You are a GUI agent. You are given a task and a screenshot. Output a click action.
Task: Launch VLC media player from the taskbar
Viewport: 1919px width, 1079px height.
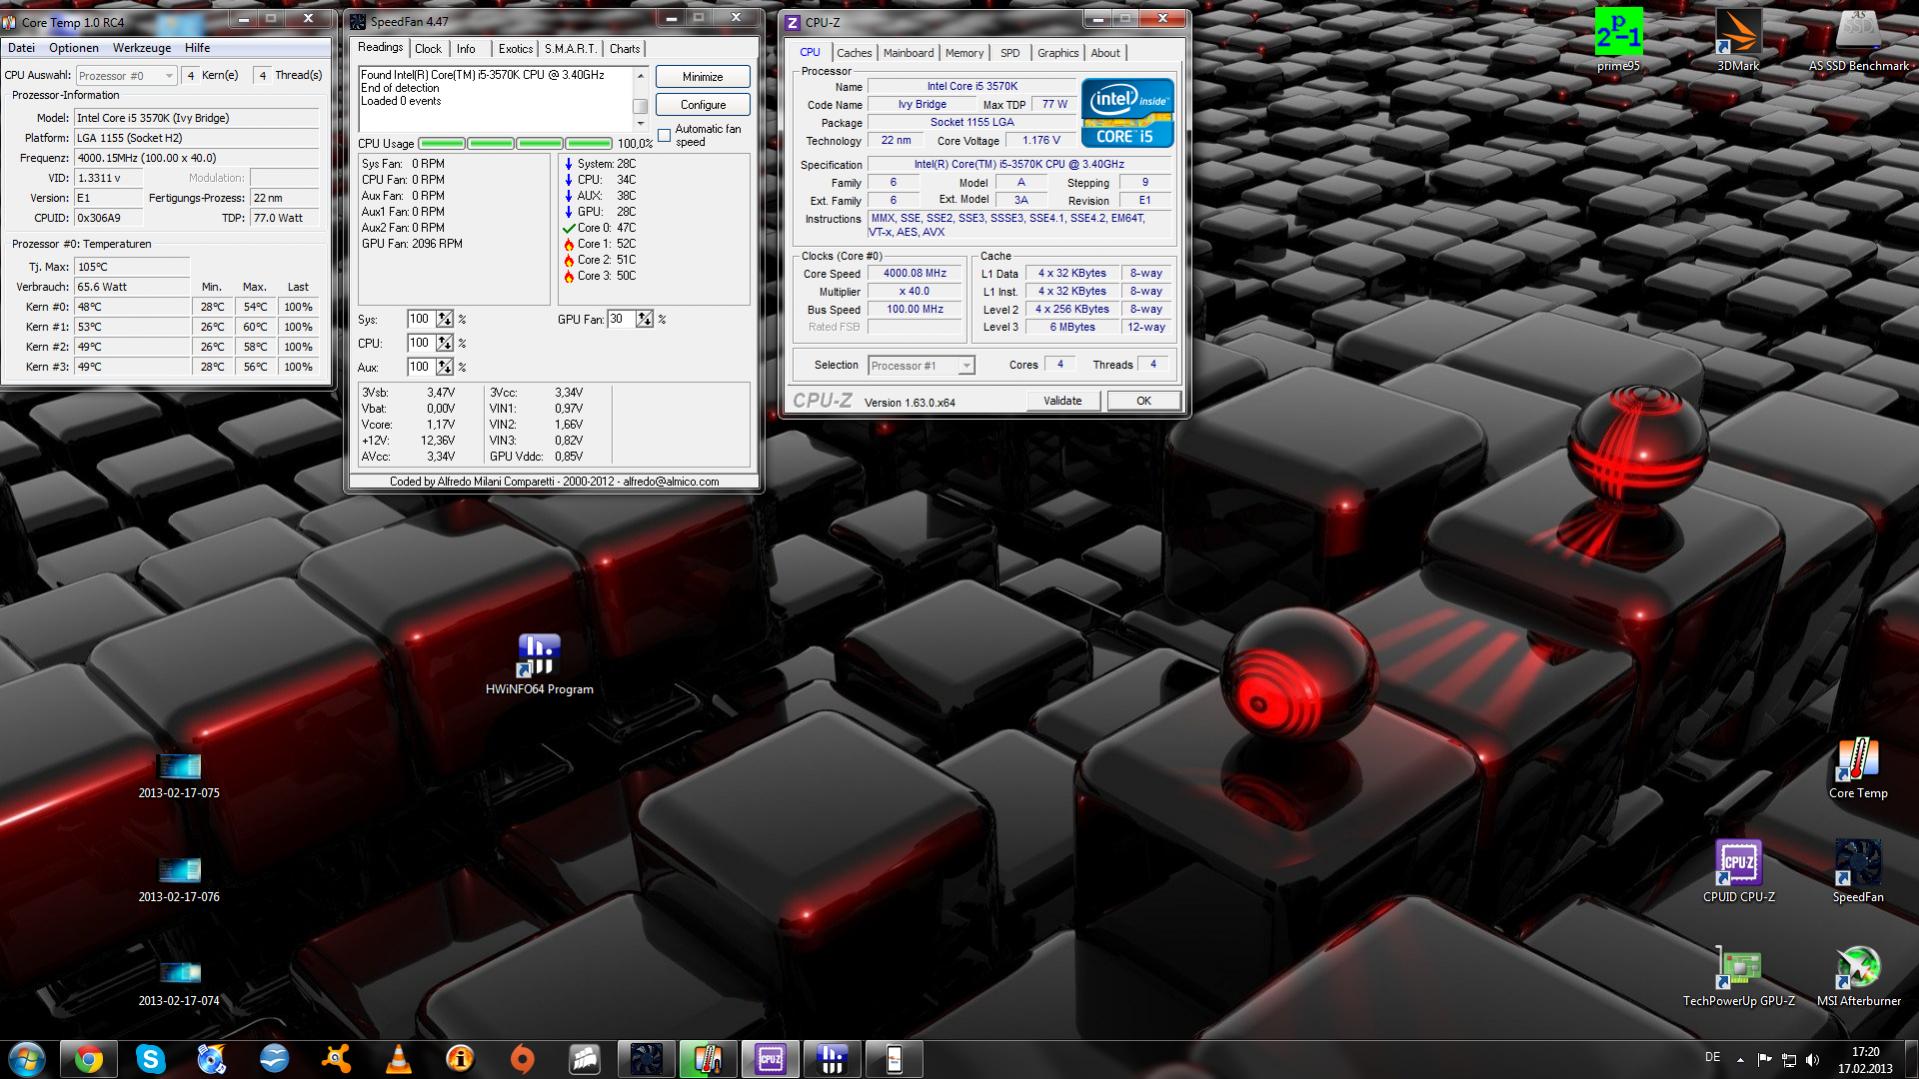399,1059
